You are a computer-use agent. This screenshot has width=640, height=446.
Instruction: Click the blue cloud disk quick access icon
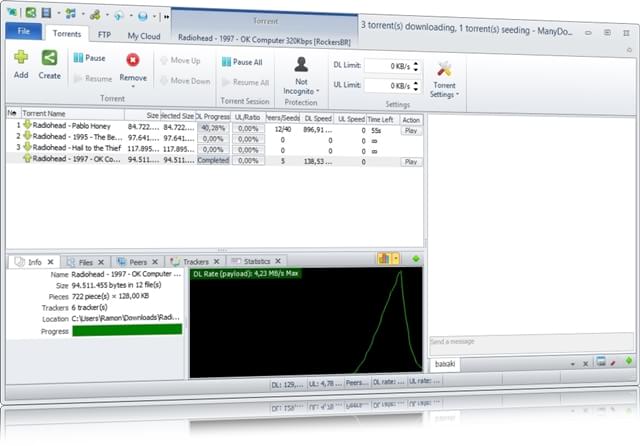click(x=142, y=16)
